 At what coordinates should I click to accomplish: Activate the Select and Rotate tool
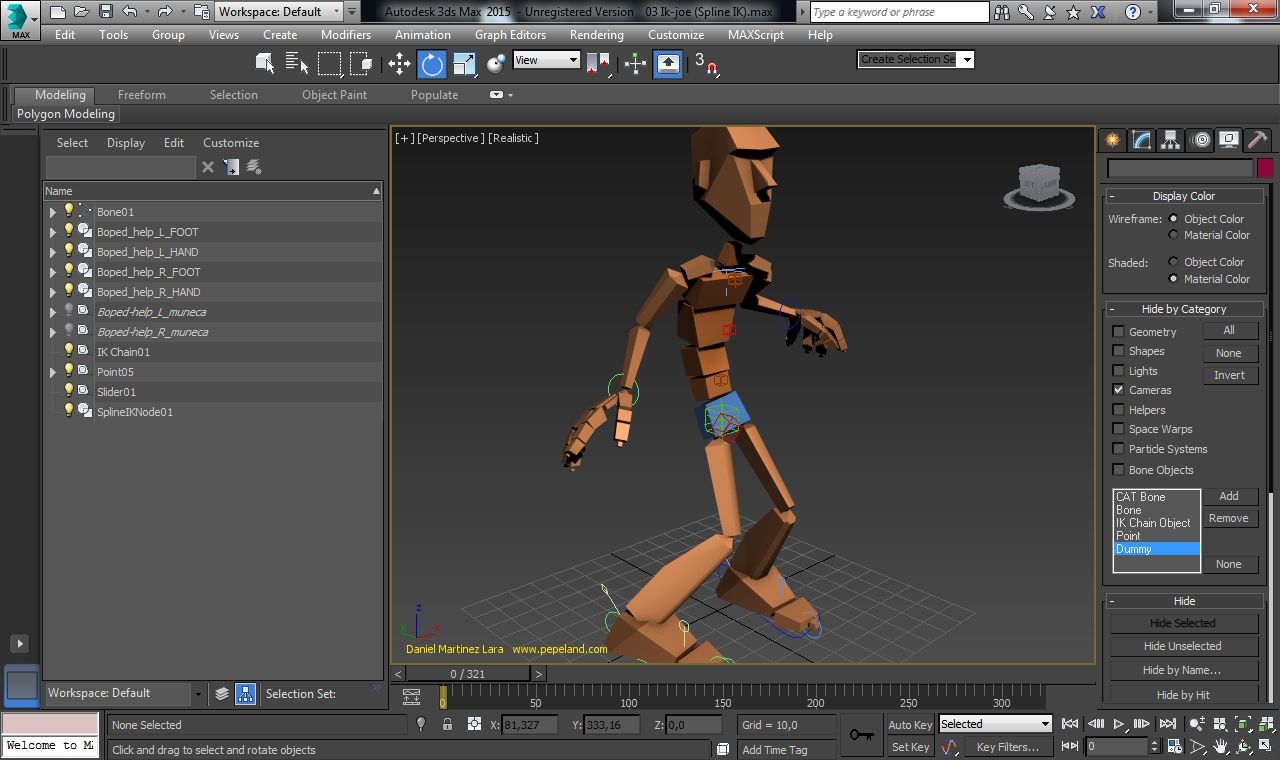[432, 64]
